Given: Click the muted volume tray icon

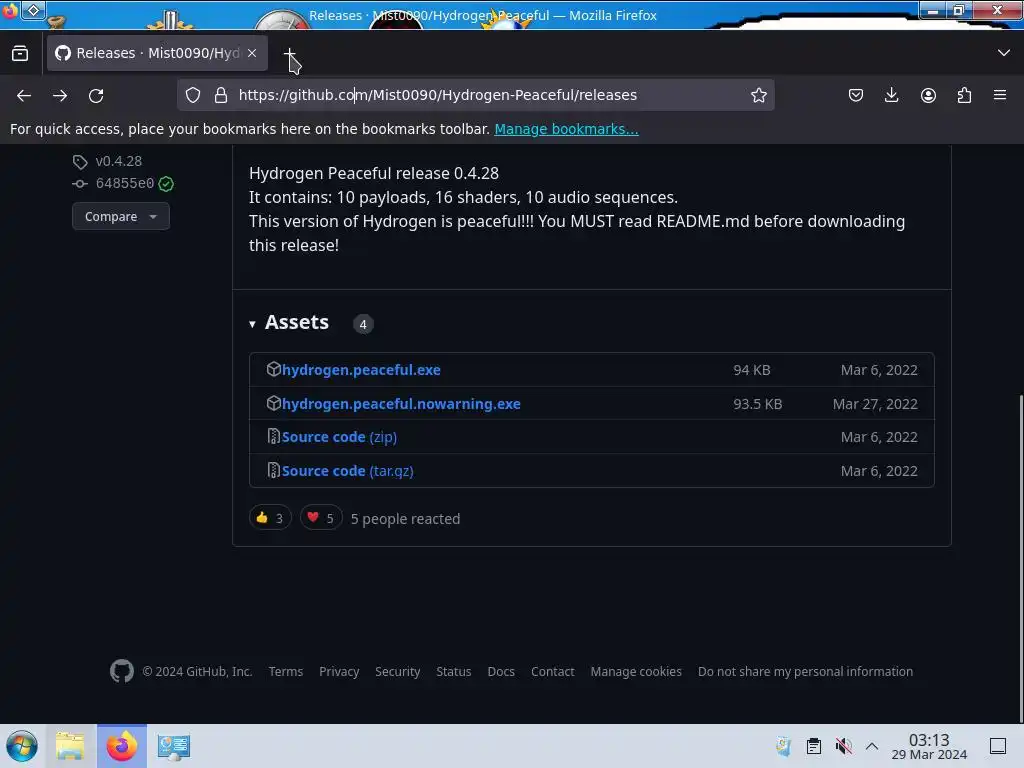Looking at the screenshot, I should [x=843, y=746].
